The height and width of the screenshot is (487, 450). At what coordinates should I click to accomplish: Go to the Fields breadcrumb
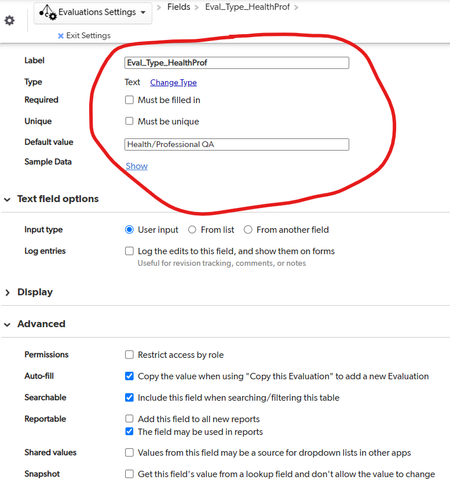pos(179,7)
